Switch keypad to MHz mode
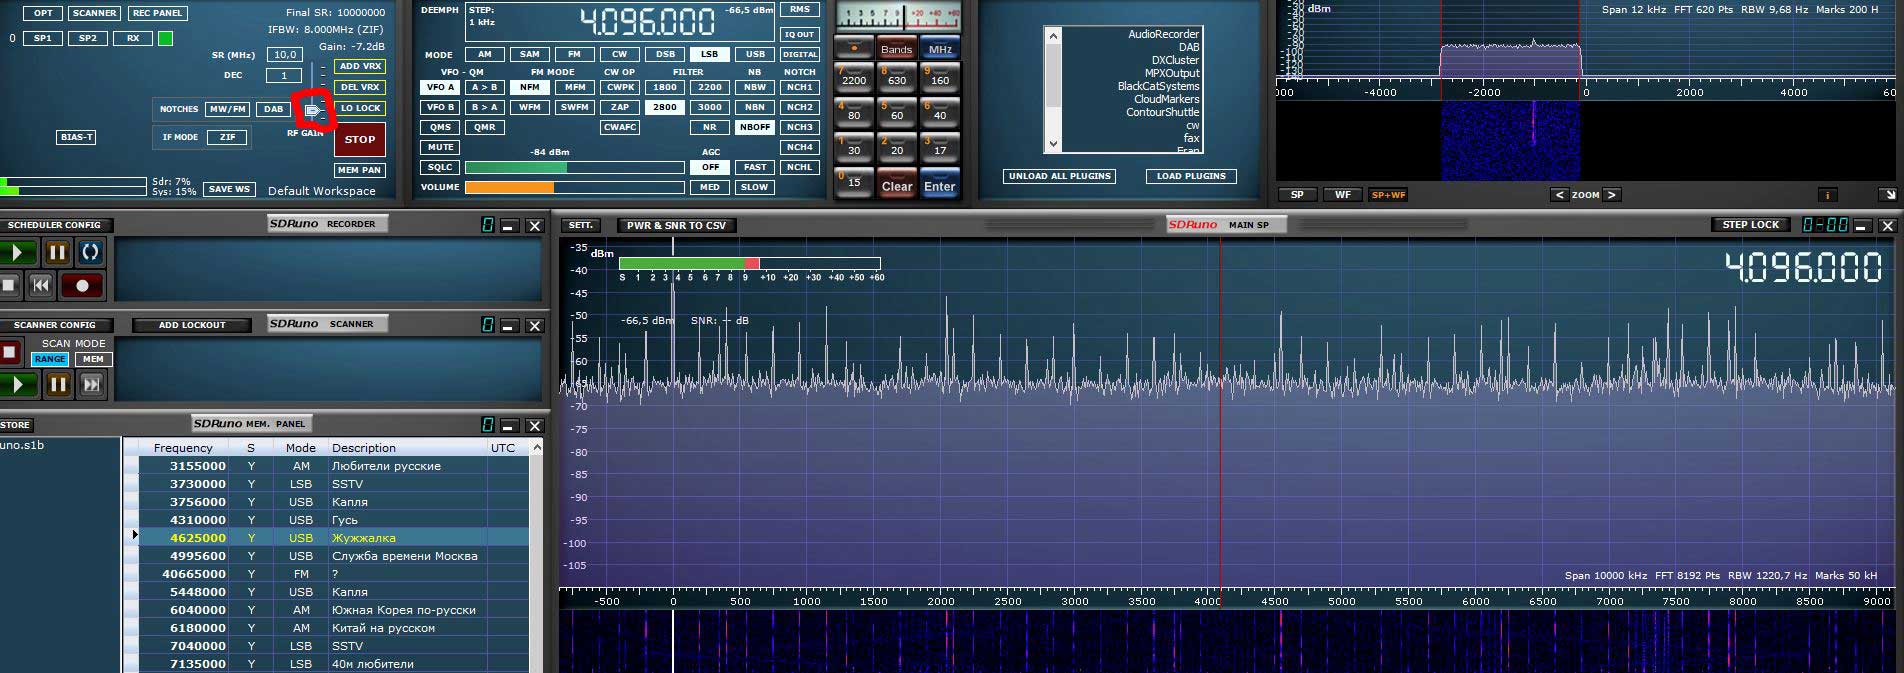Viewport: 1904px width, 673px height. [x=940, y=48]
